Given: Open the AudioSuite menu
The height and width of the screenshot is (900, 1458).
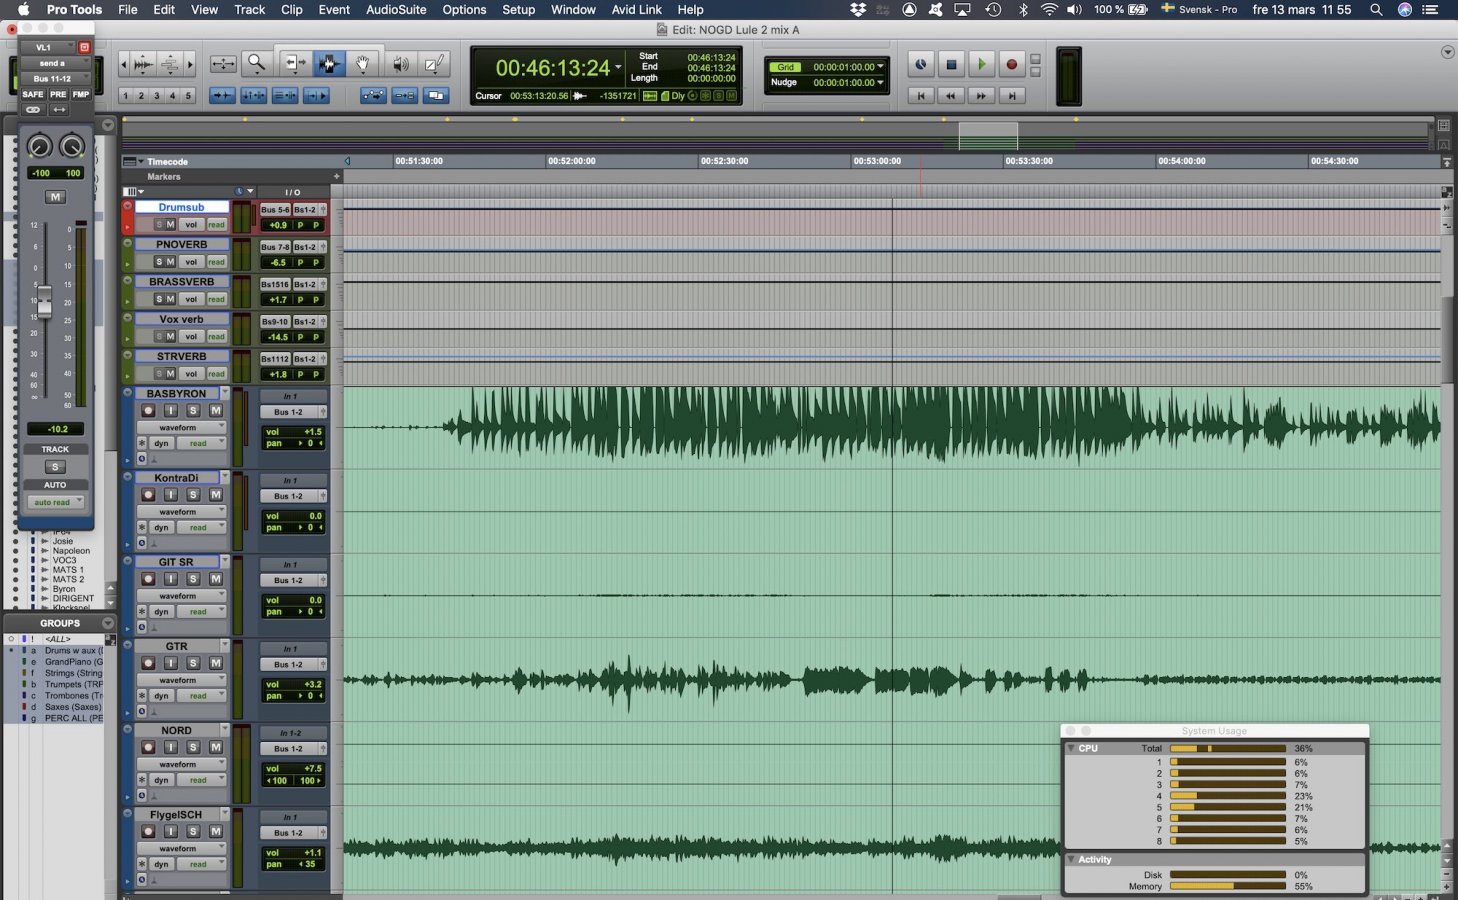Looking at the screenshot, I should pos(396,10).
